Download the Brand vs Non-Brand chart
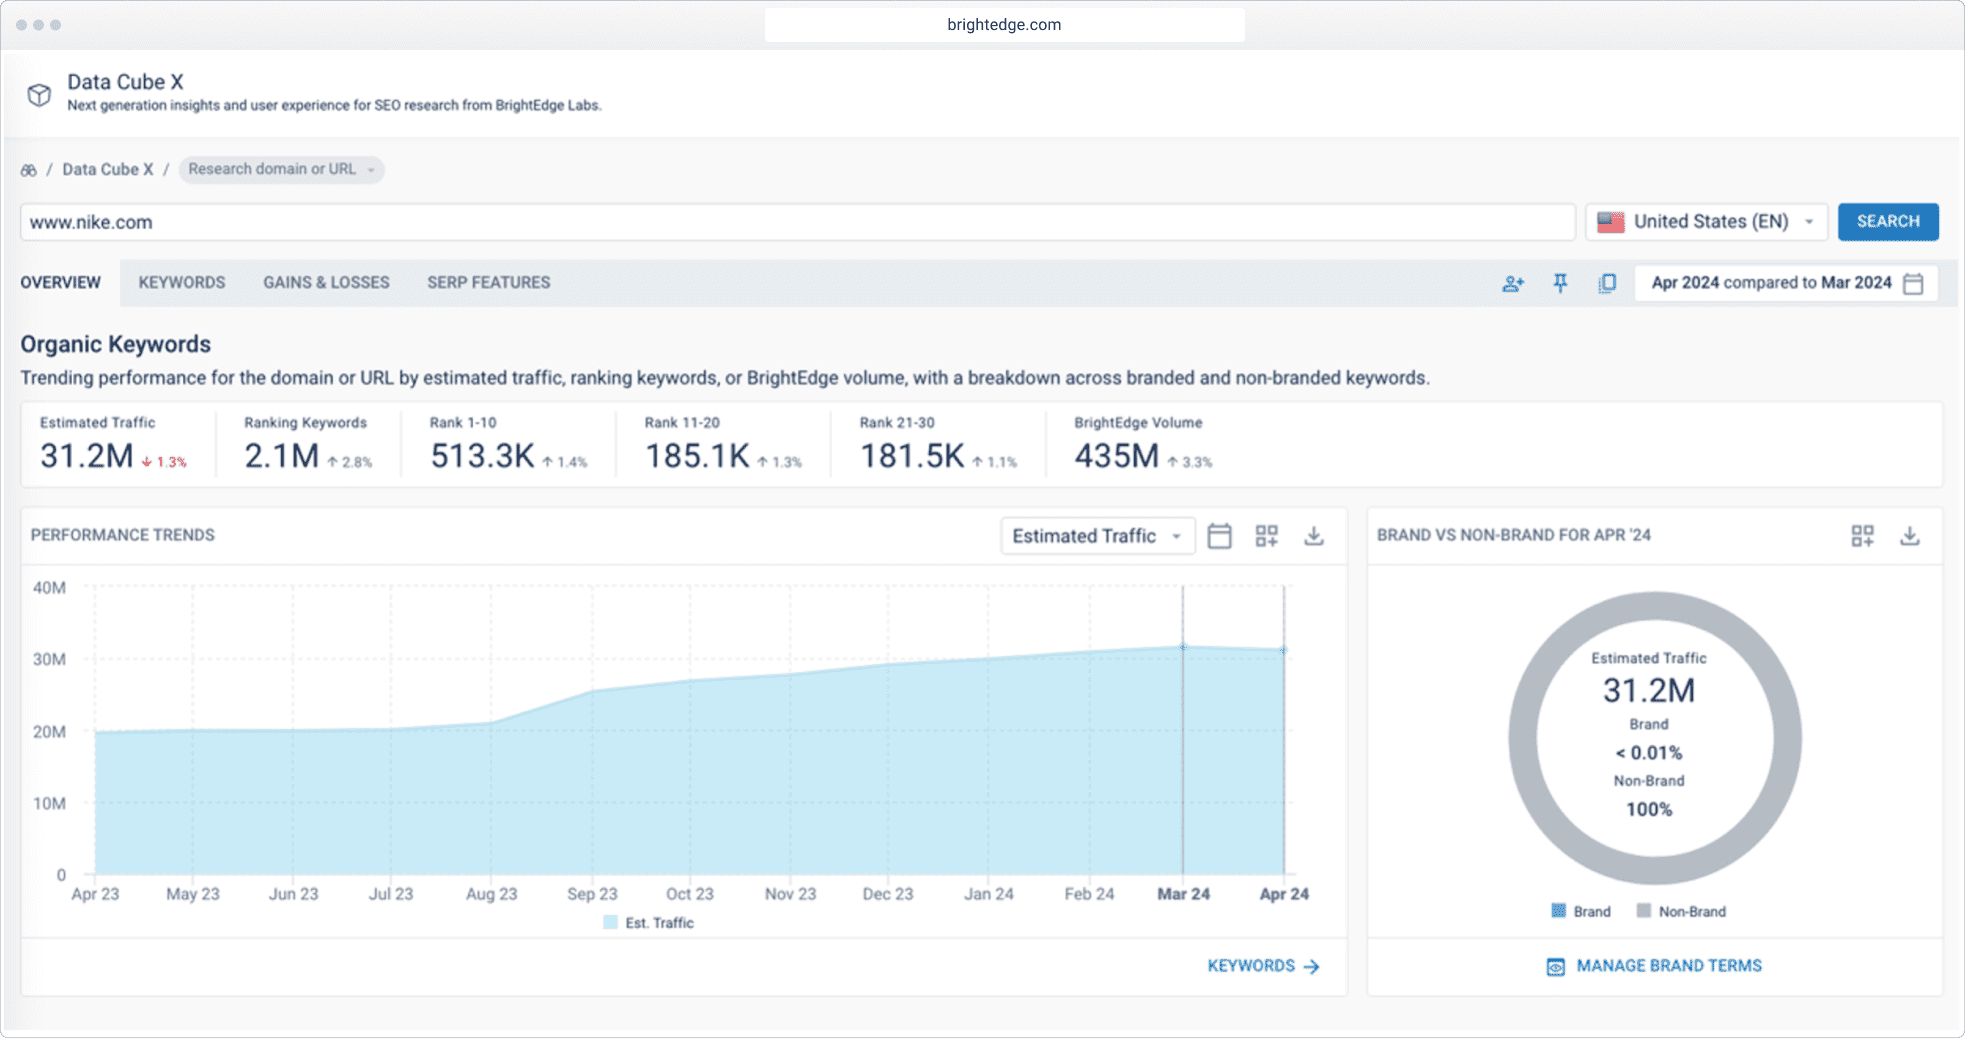This screenshot has height=1039, width=1965. [1909, 536]
